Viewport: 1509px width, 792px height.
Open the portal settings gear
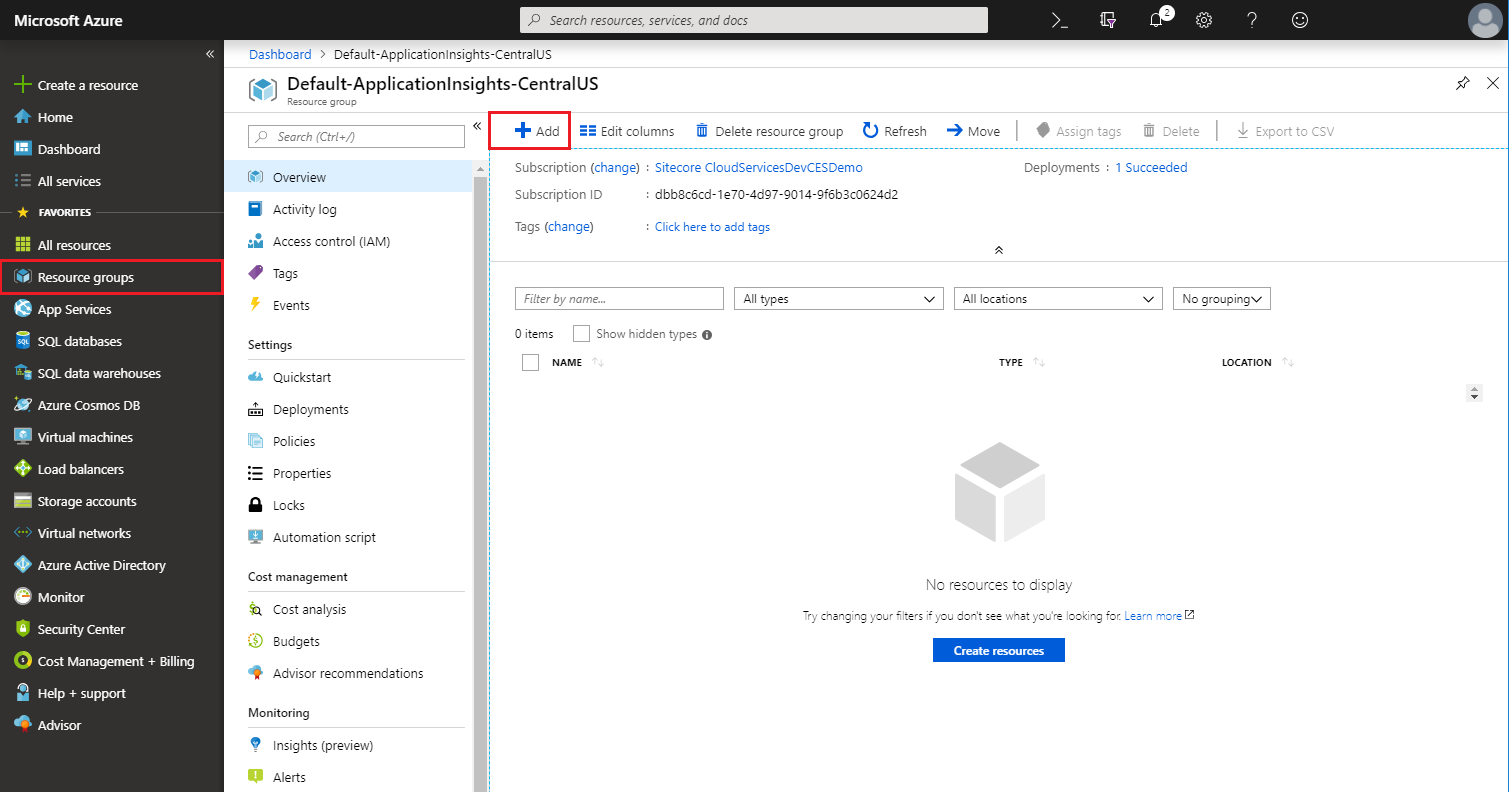point(1204,20)
